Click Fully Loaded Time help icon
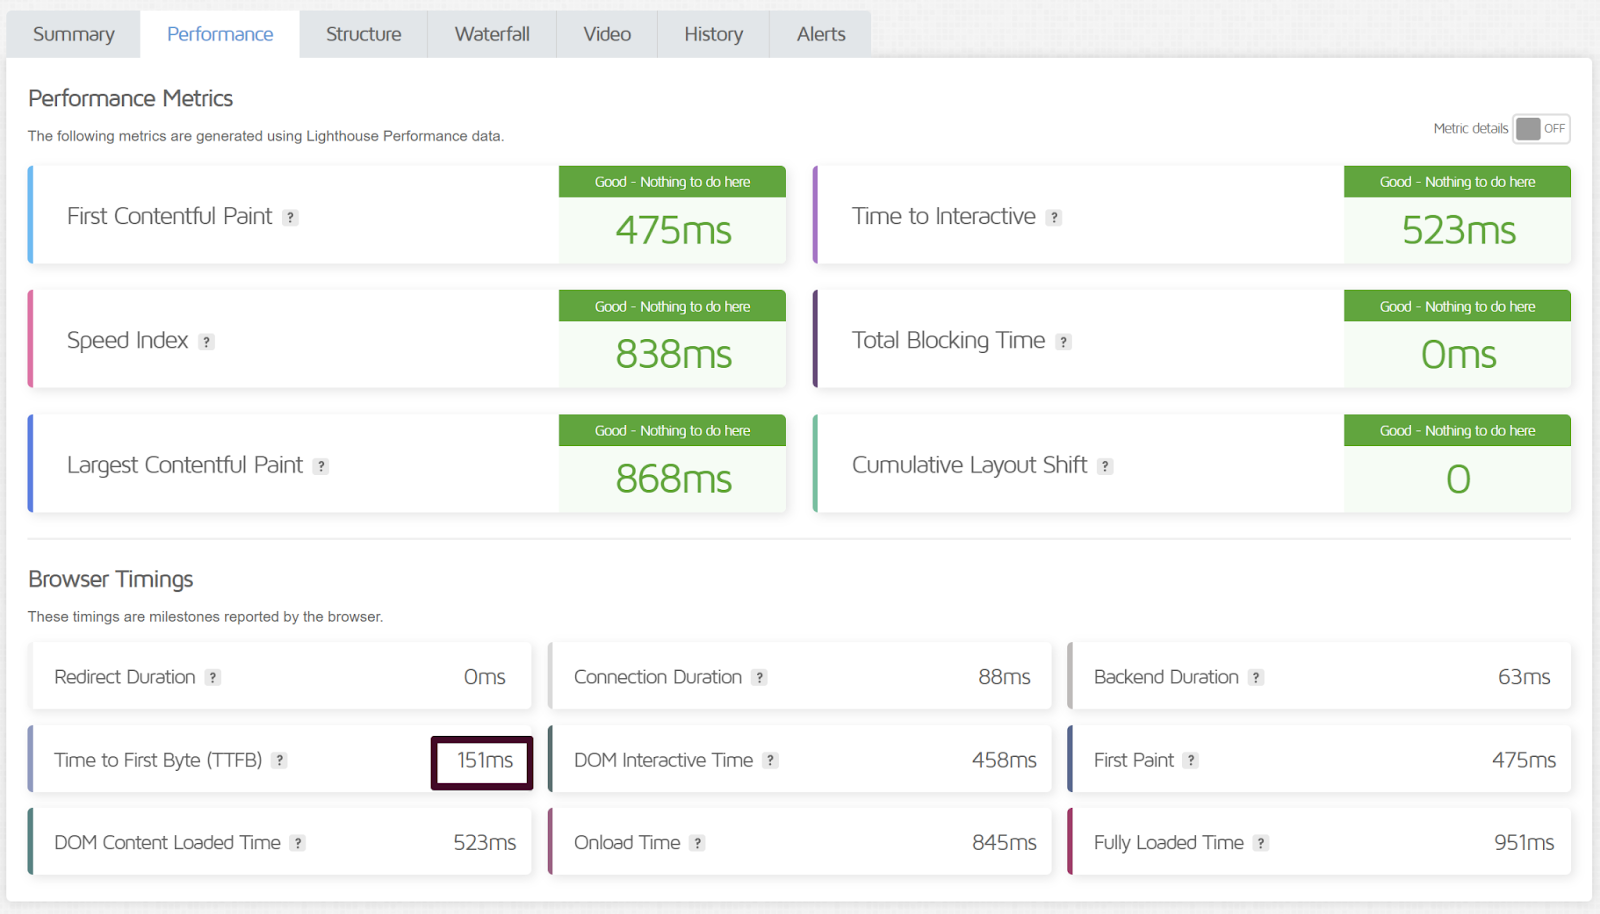Screen dimensions: 1600x914 [x=1261, y=843]
